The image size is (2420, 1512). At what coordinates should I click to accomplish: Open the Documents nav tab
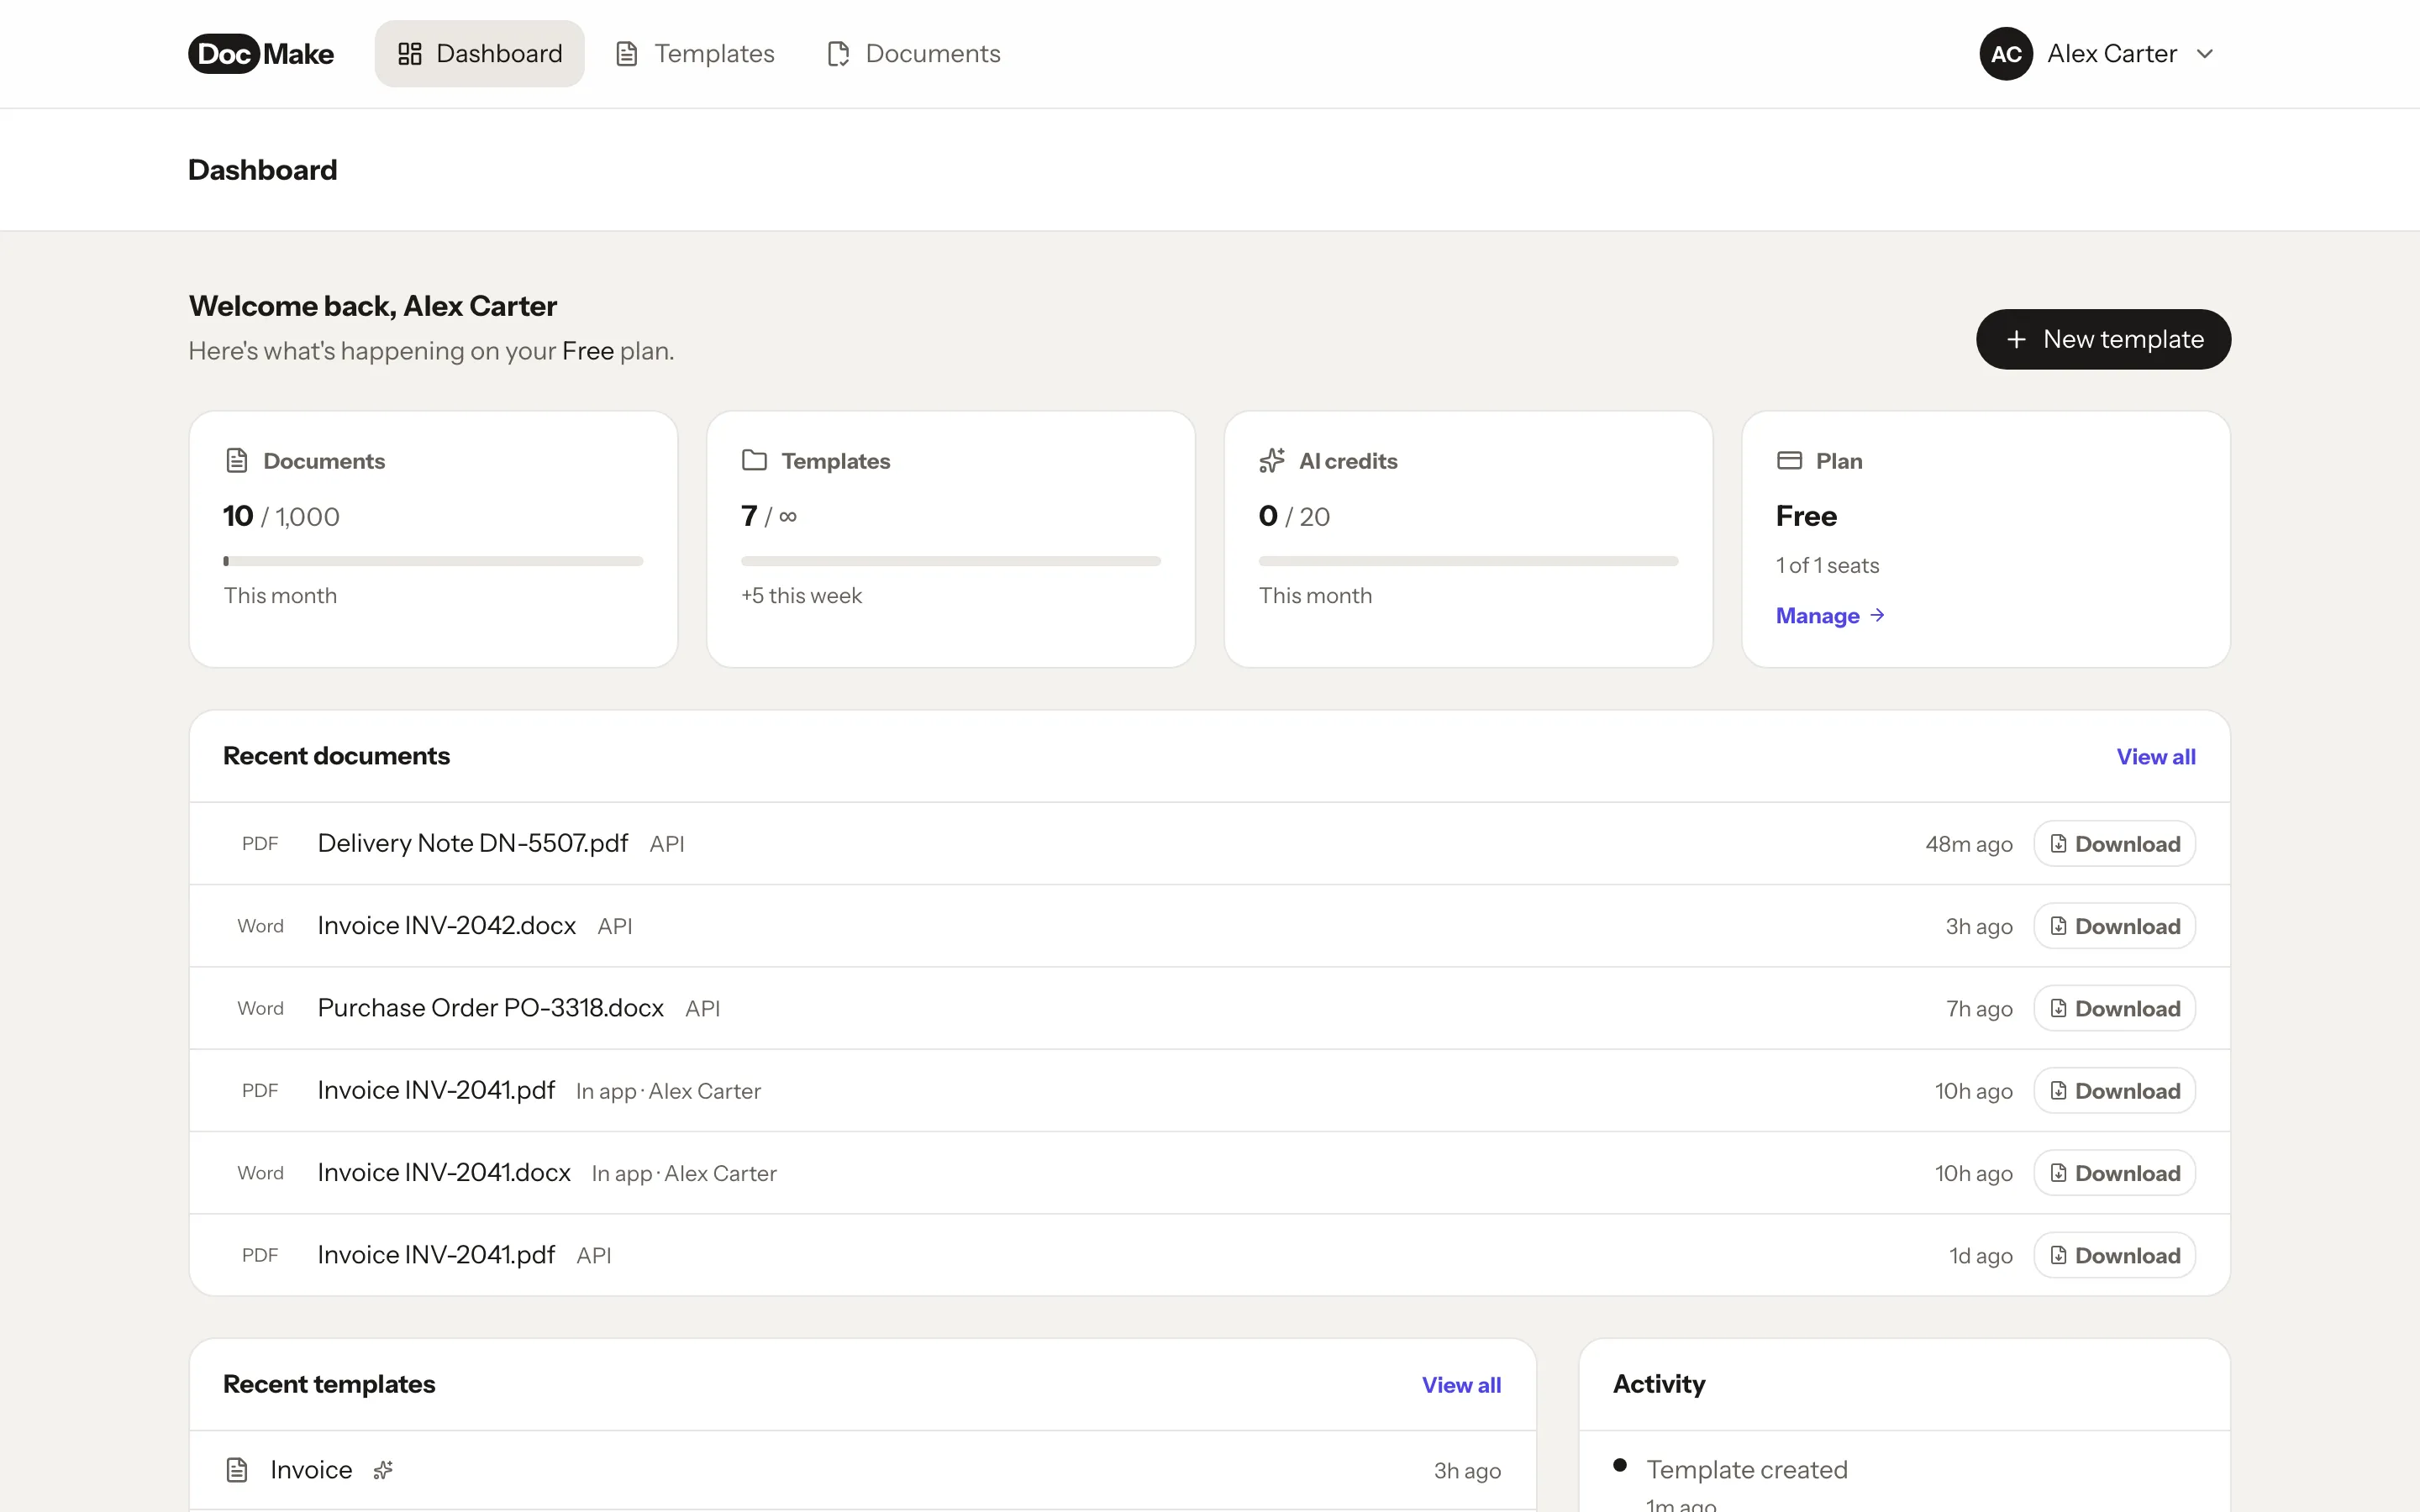(x=914, y=54)
